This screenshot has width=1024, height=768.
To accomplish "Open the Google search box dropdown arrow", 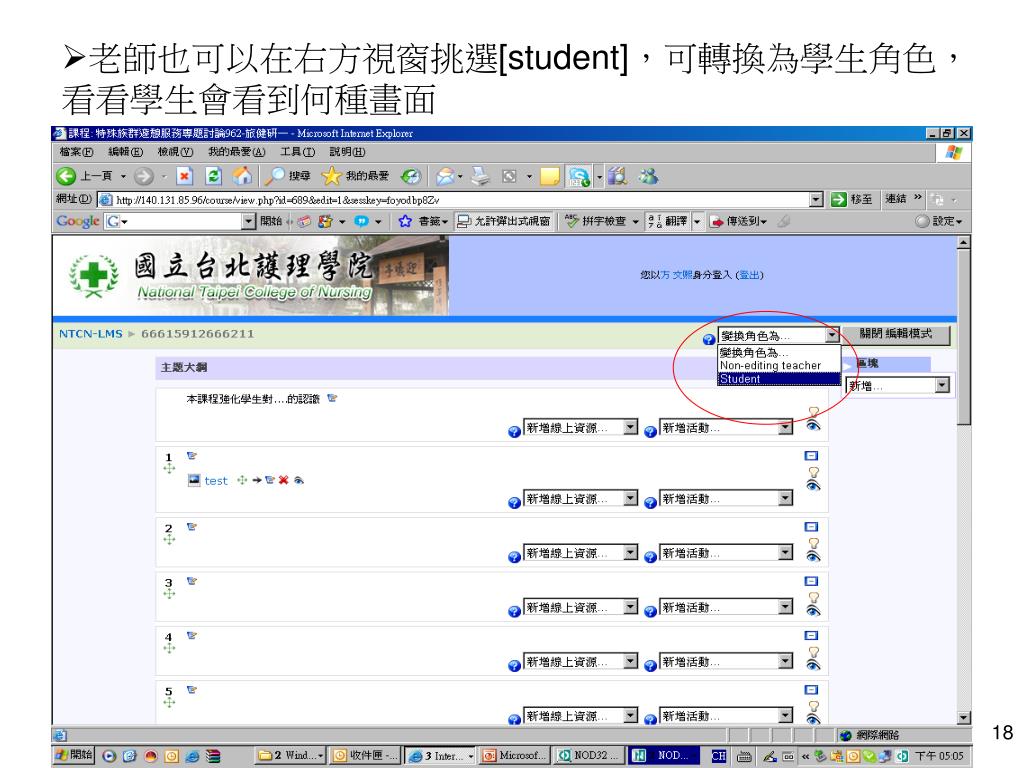I will (x=248, y=221).
